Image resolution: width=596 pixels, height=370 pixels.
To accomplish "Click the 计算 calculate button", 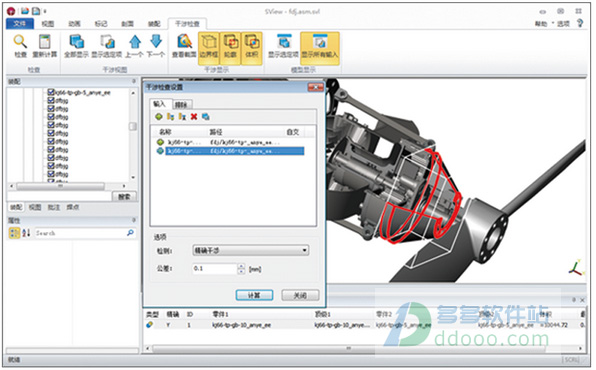I will pyautogui.click(x=254, y=295).
